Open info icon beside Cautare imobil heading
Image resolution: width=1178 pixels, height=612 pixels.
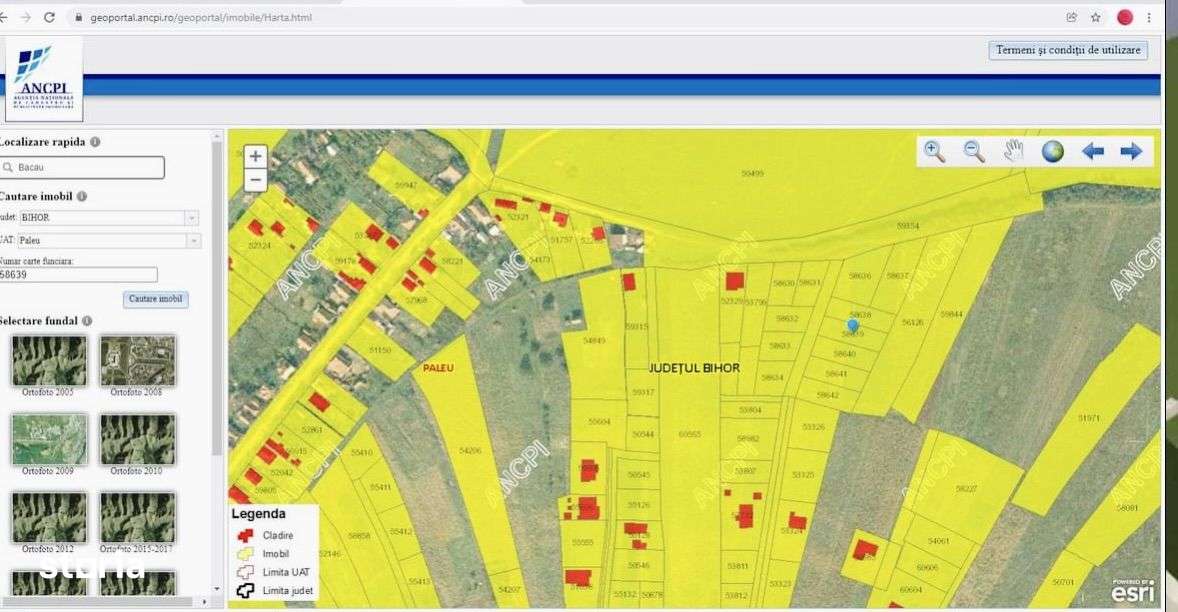(x=82, y=196)
